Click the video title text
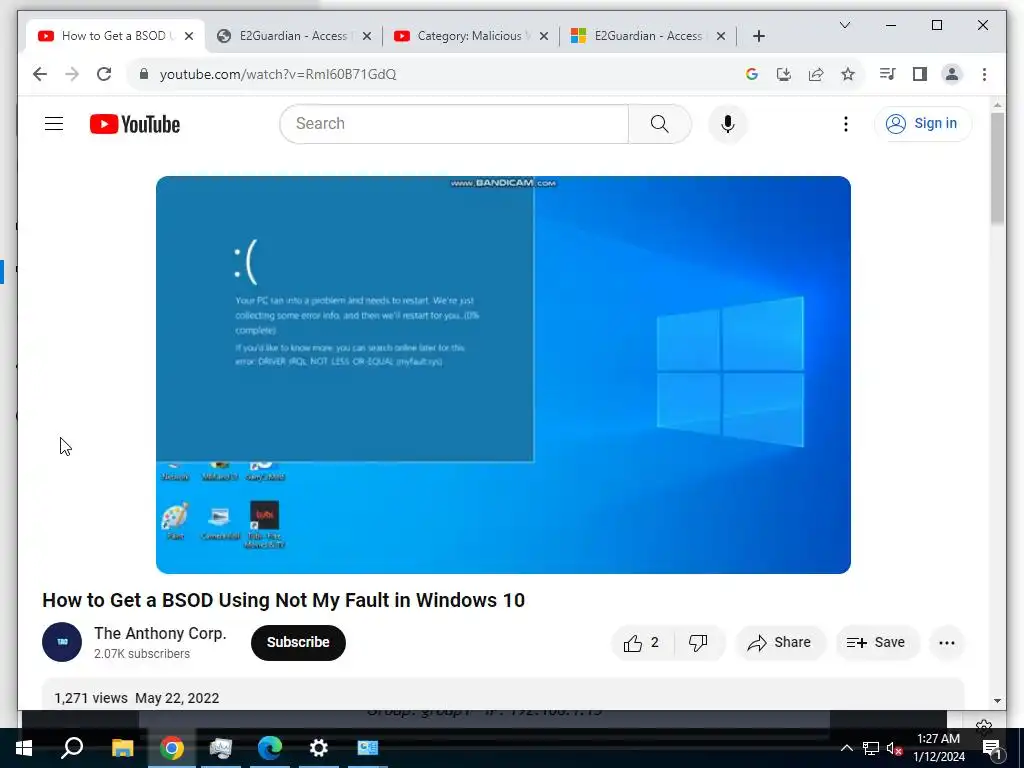 [283, 600]
